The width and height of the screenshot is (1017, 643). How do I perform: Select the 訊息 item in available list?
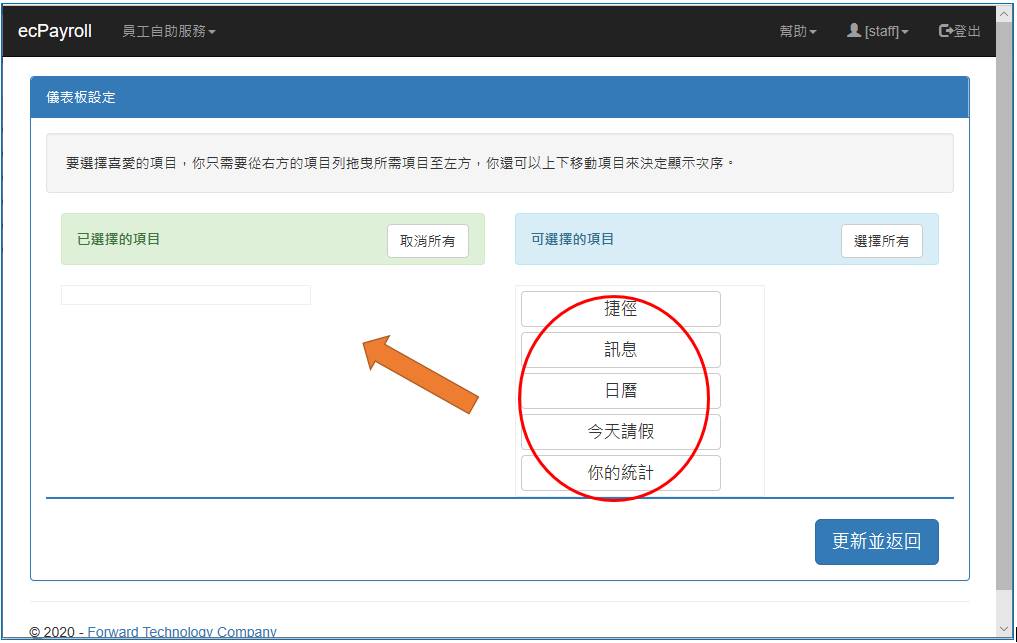coord(620,350)
